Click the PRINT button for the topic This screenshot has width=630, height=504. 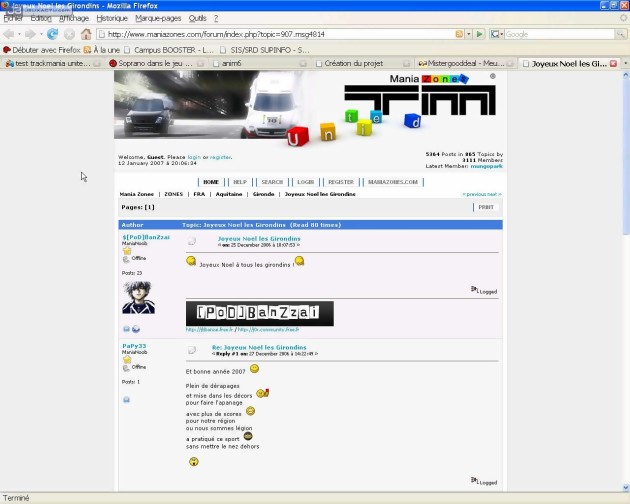[485, 207]
